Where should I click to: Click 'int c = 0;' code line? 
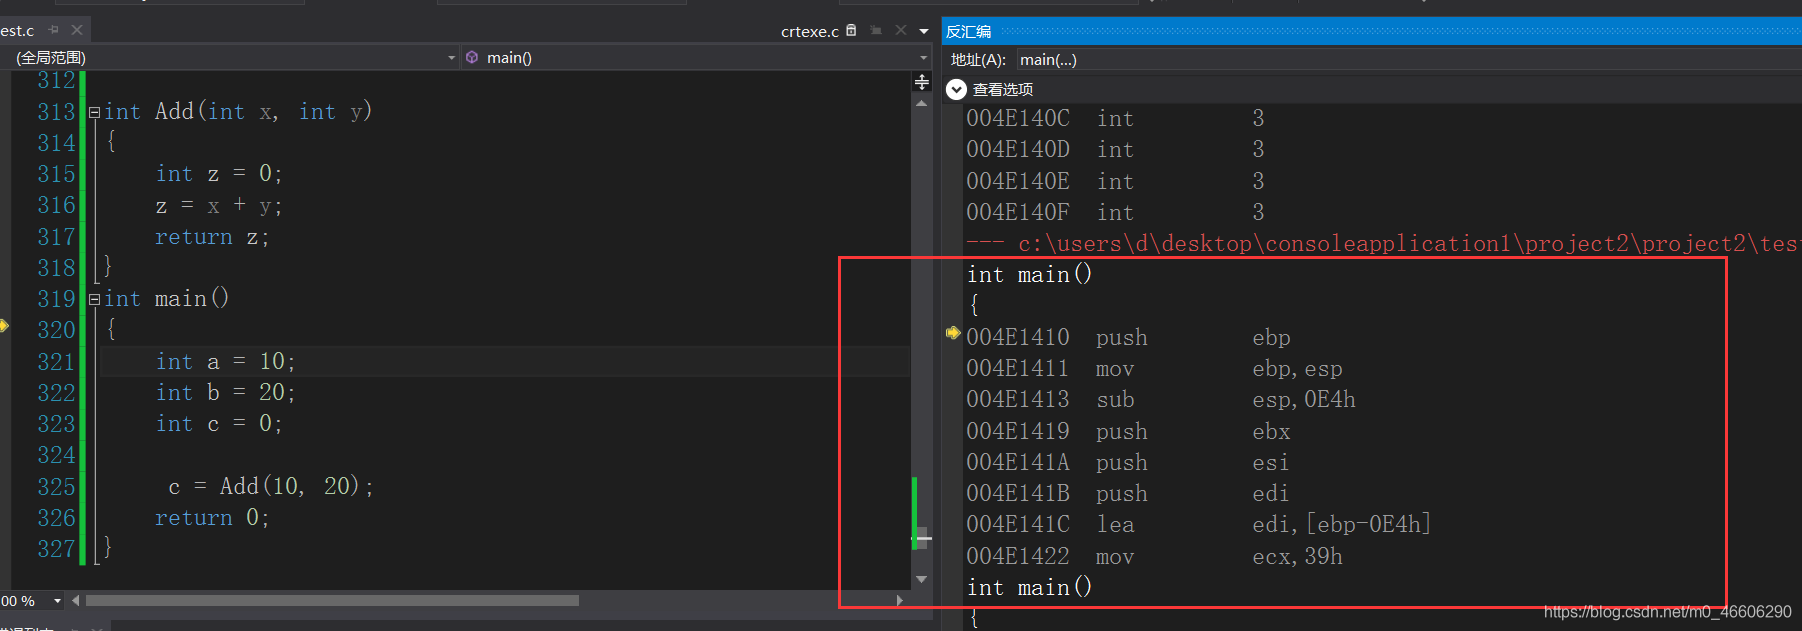tap(219, 424)
